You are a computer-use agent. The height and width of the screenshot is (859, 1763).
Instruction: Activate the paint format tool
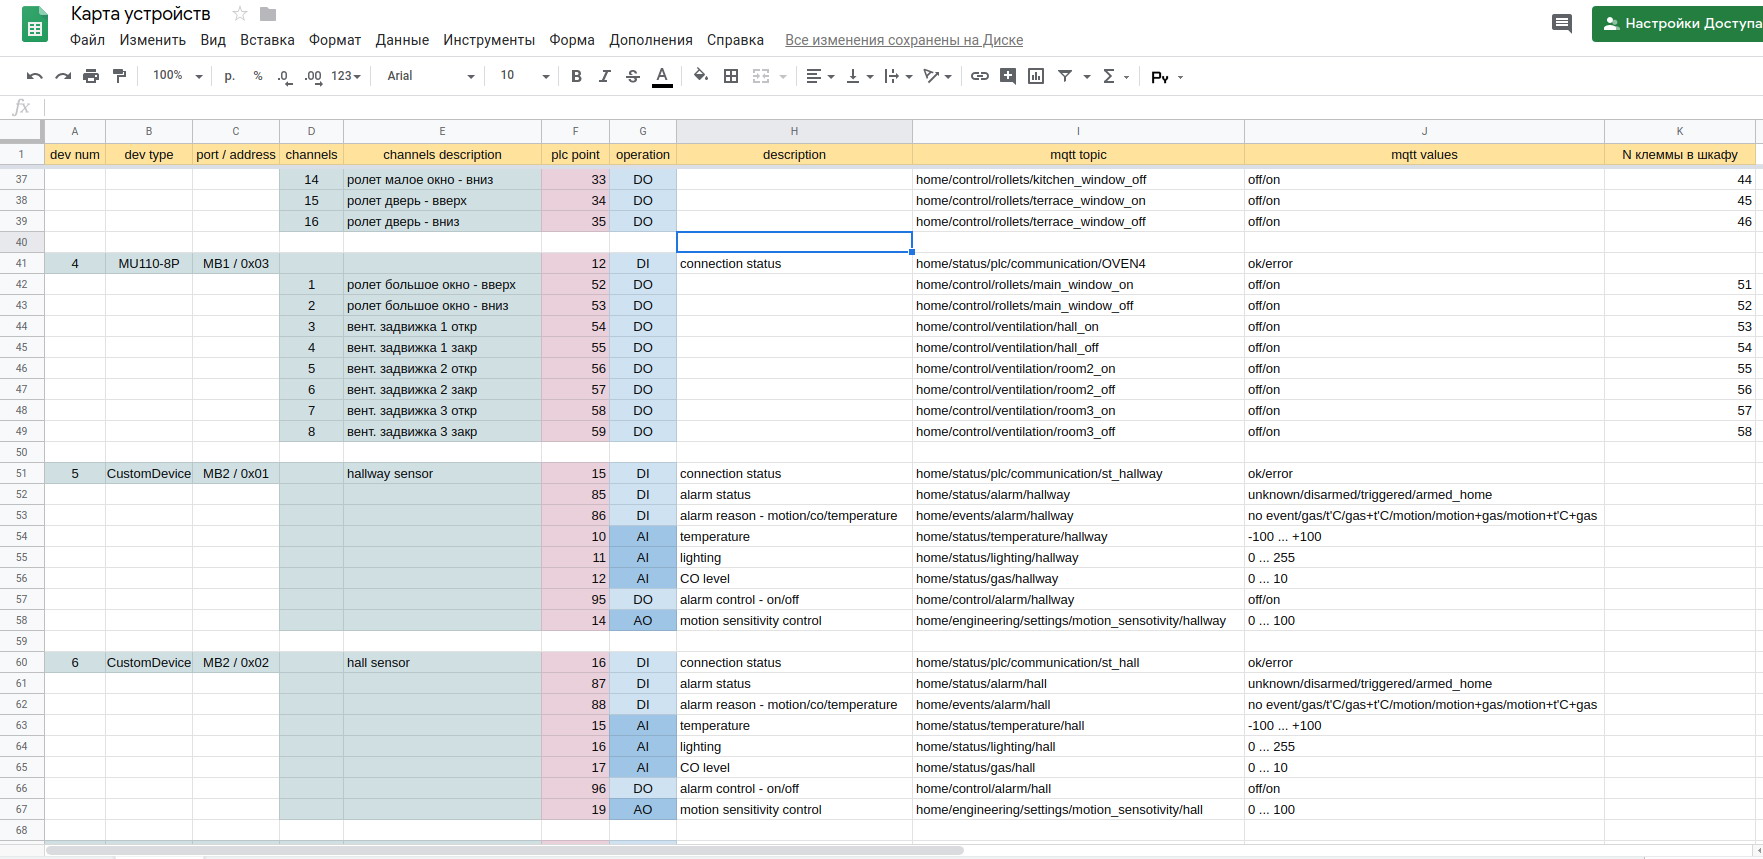(x=120, y=76)
